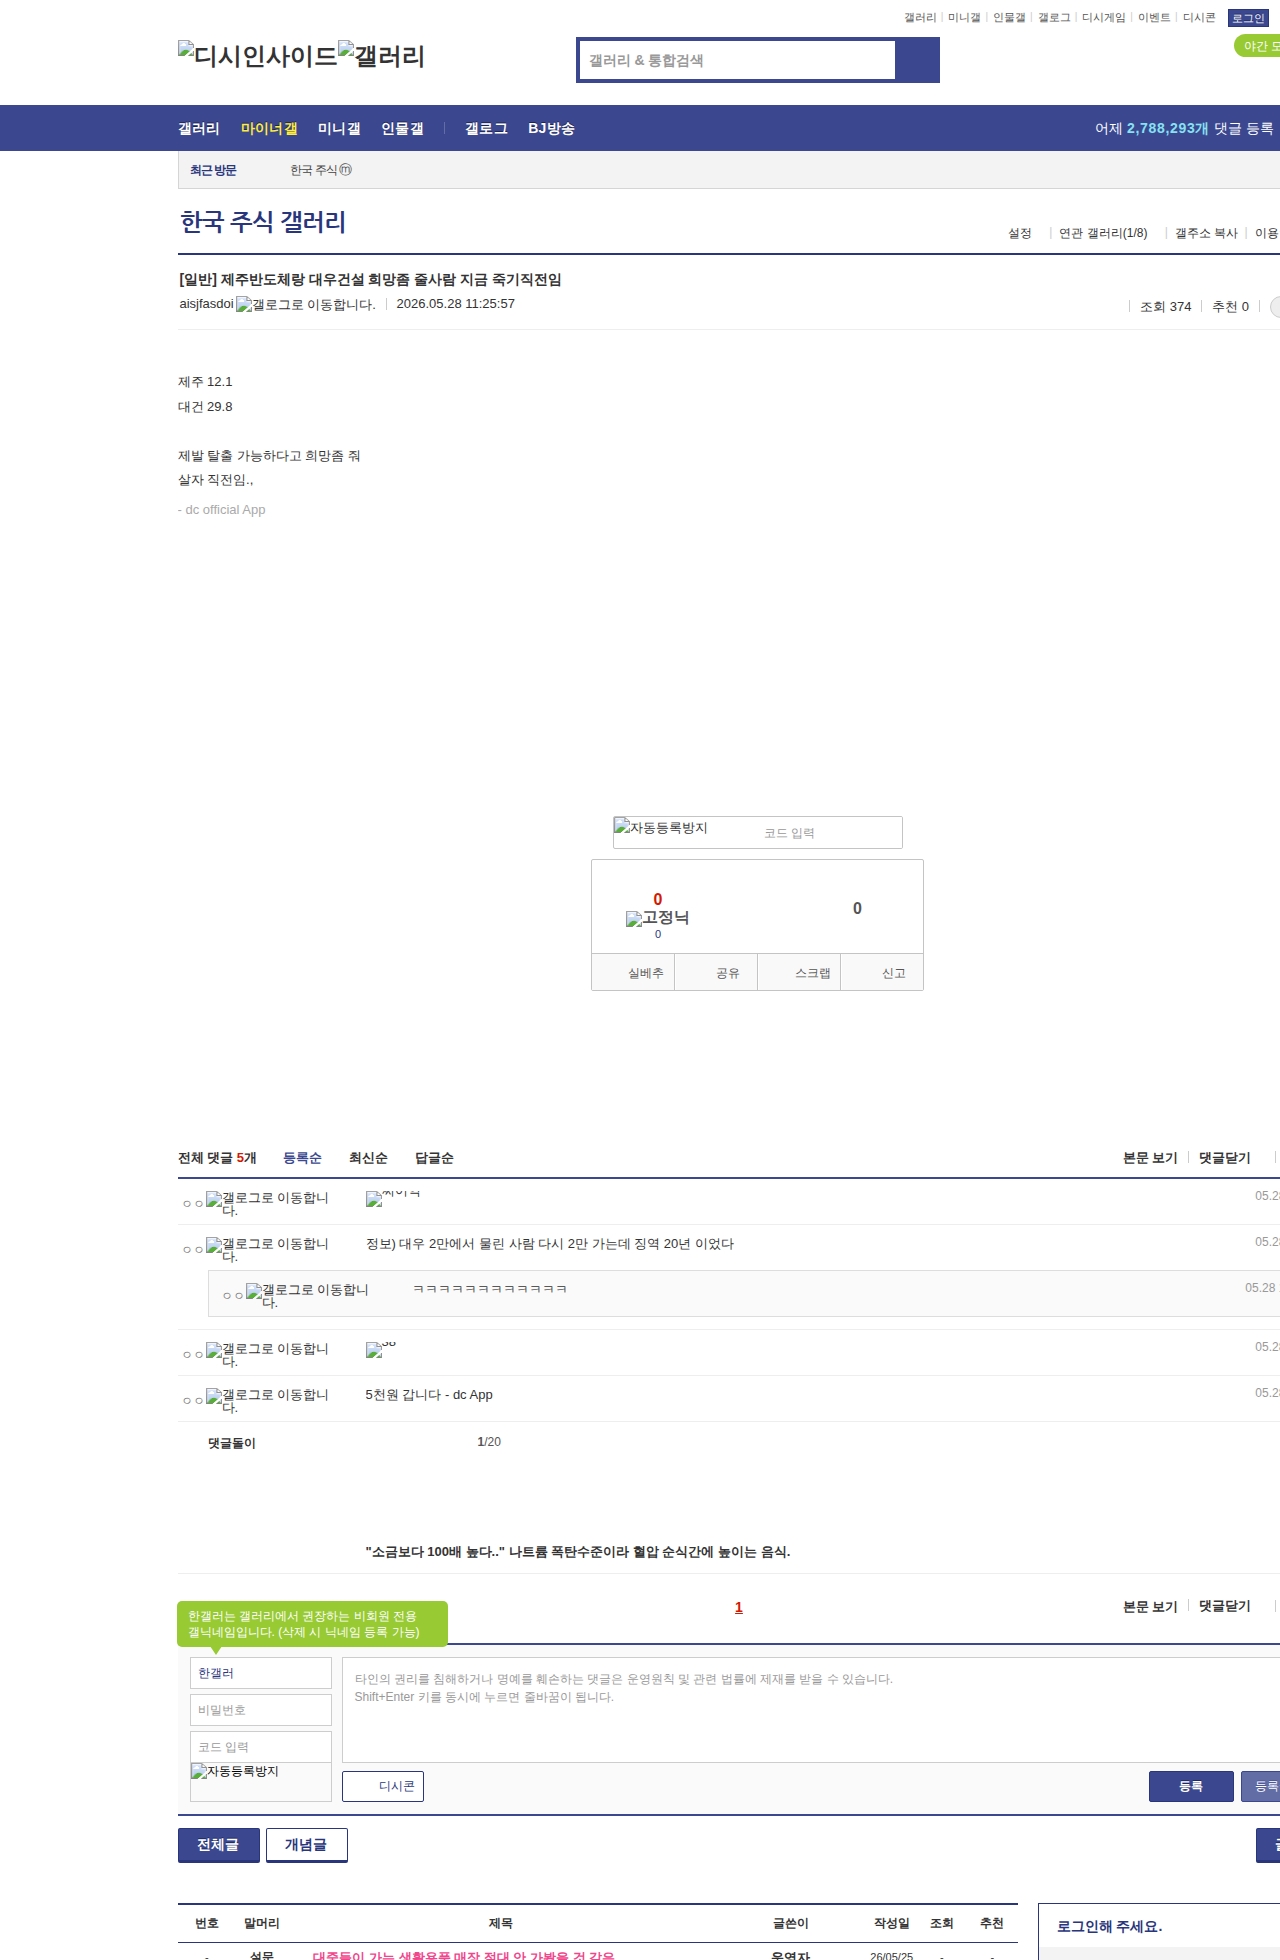Click the comment 5천원 갑니다 - dc App
1280x1960 pixels.
tap(429, 1395)
